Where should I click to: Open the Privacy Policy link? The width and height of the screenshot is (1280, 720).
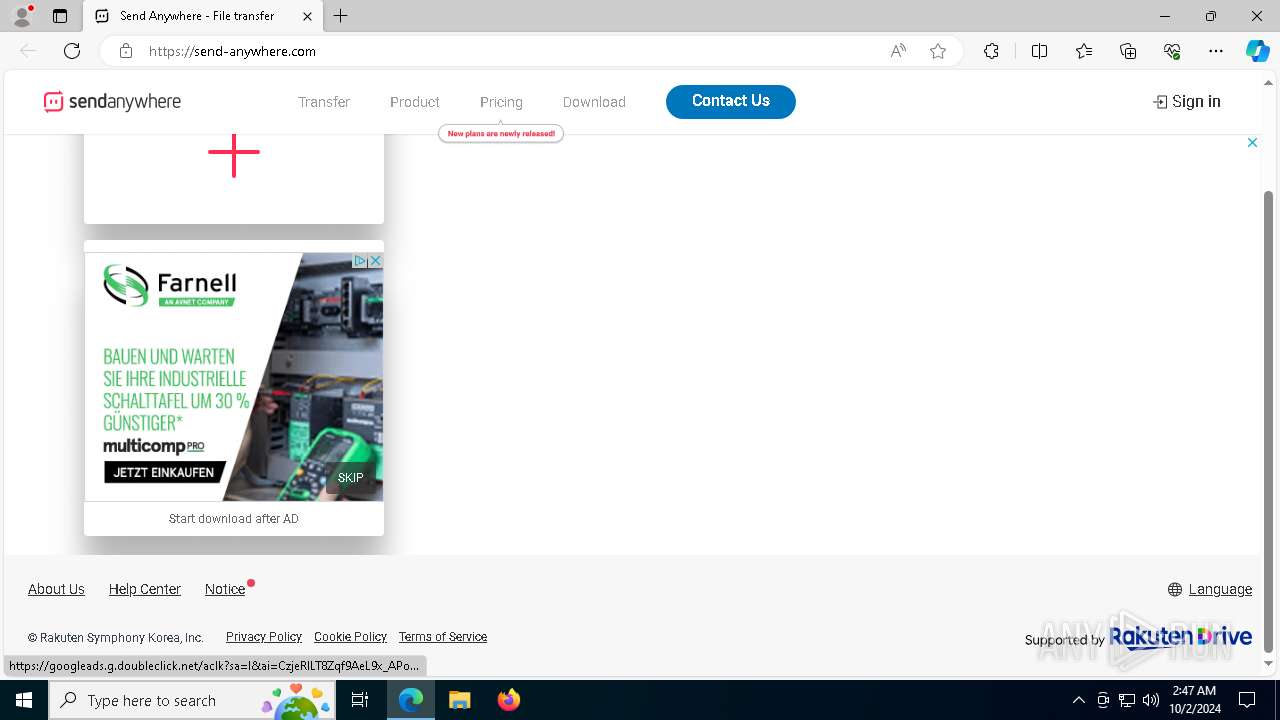point(264,637)
